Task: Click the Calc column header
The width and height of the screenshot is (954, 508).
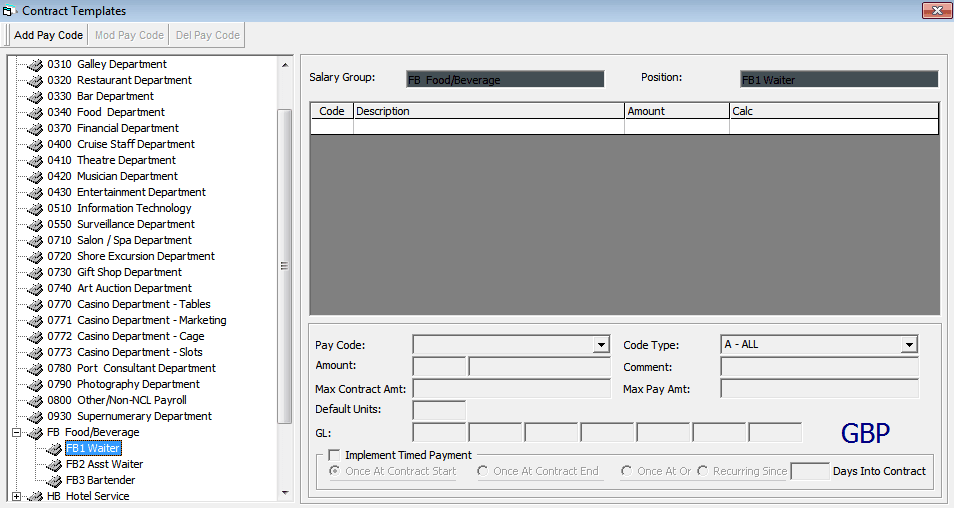Action: [x=834, y=111]
